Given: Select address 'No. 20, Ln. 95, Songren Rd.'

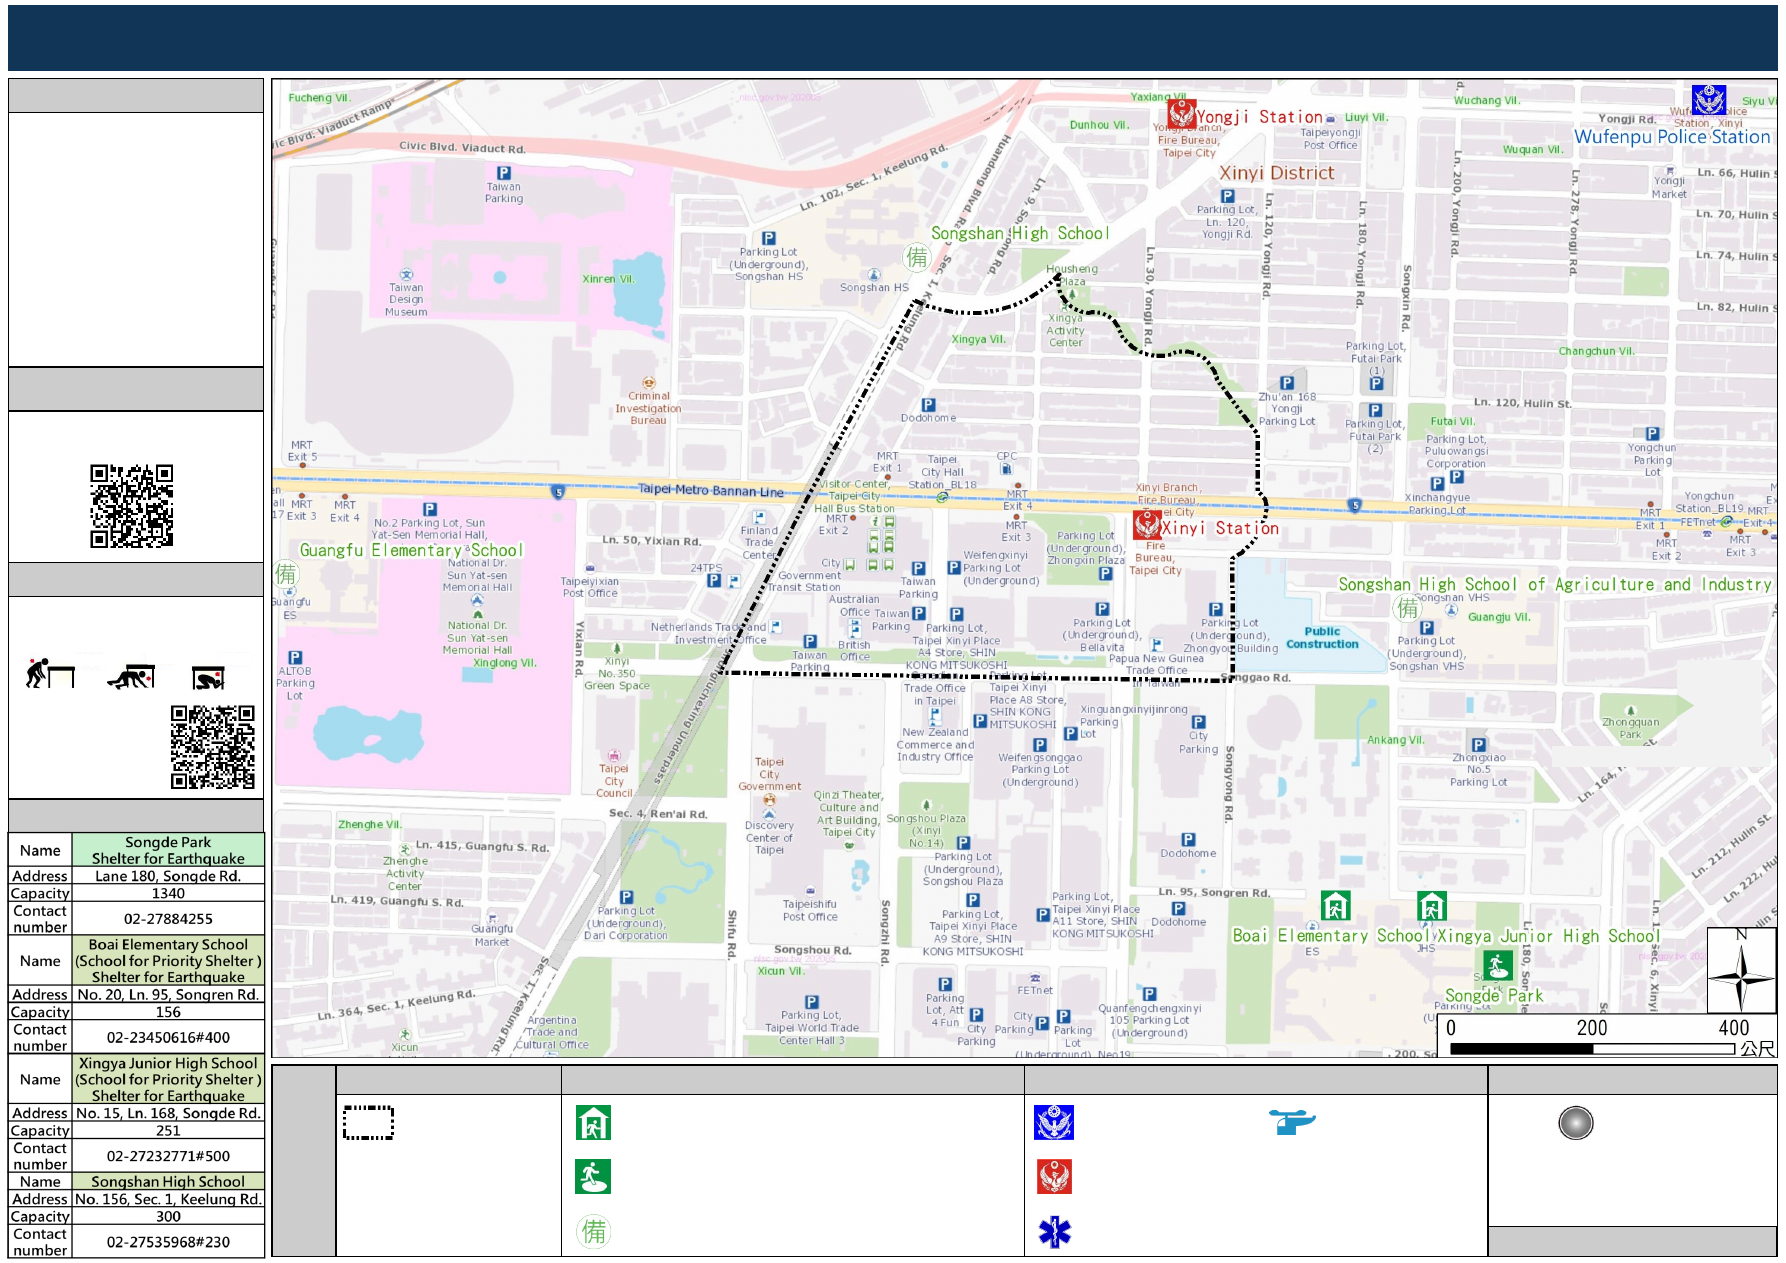Looking at the screenshot, I should (x=168, y=994).
